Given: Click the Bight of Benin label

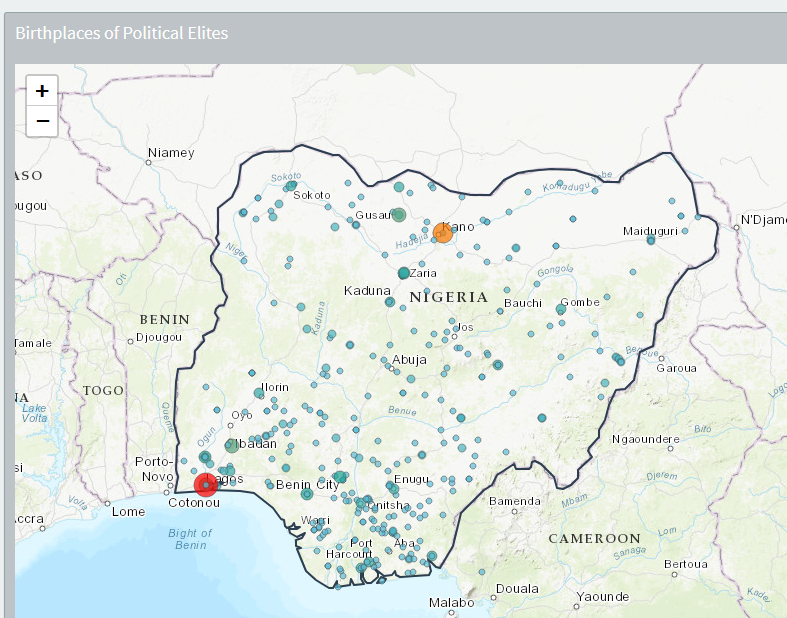Looking at the screenshot, I should click(x=190, y=539).
